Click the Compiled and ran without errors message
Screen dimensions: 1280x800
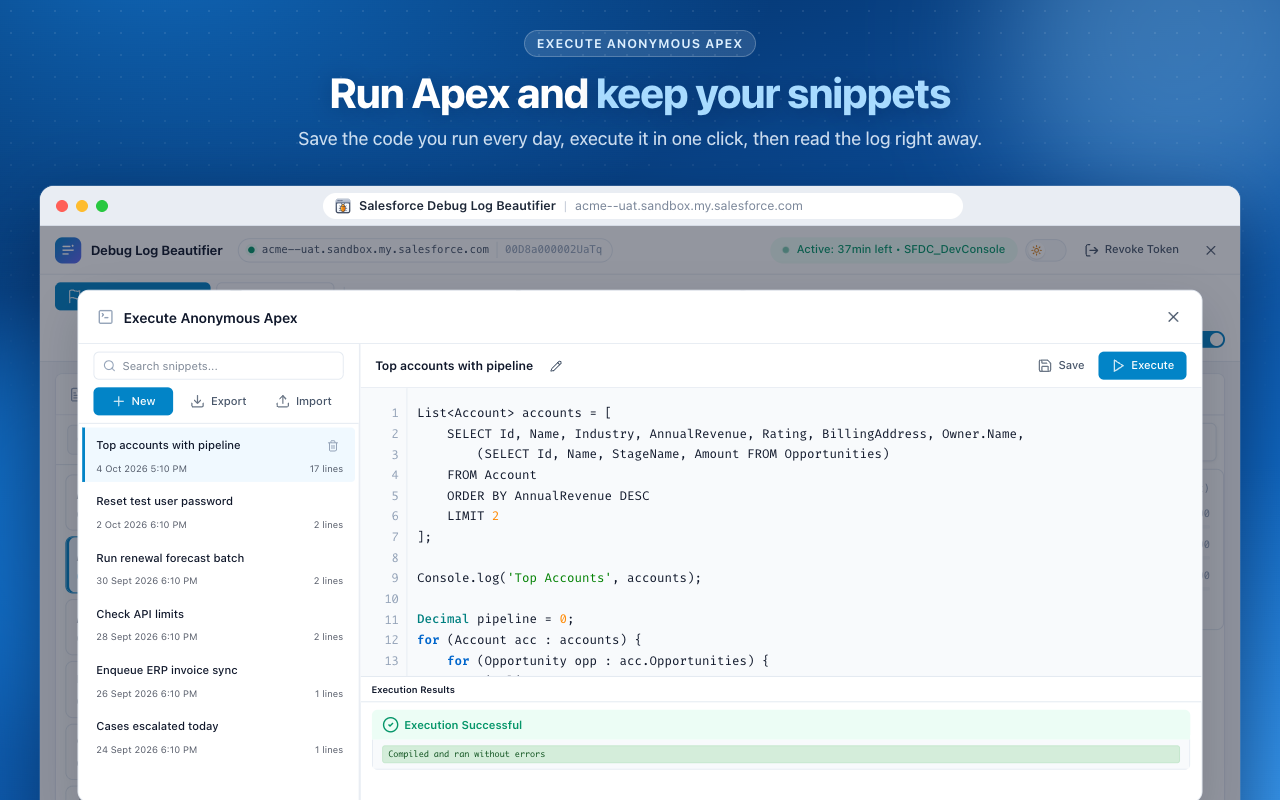(780, 754)
